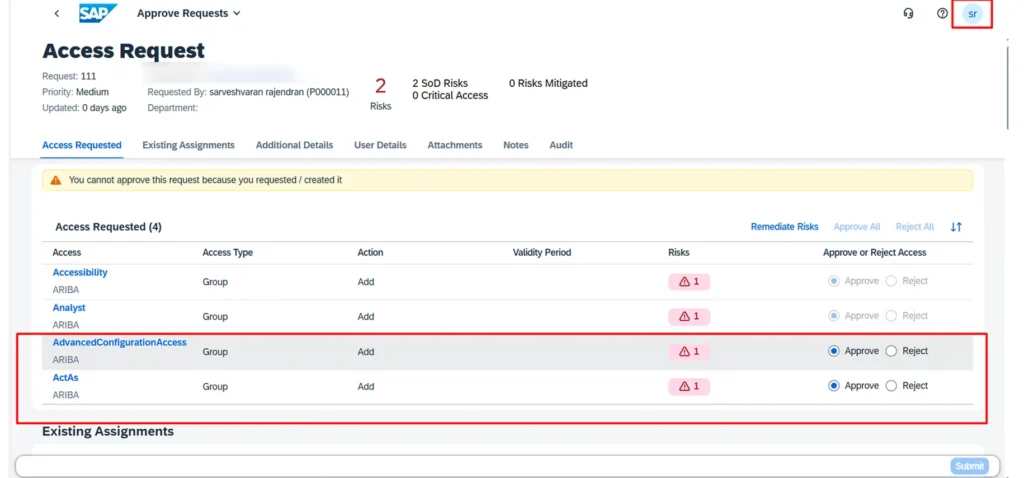Open the AdvancedConfigurationAccess link

point(119,343)
